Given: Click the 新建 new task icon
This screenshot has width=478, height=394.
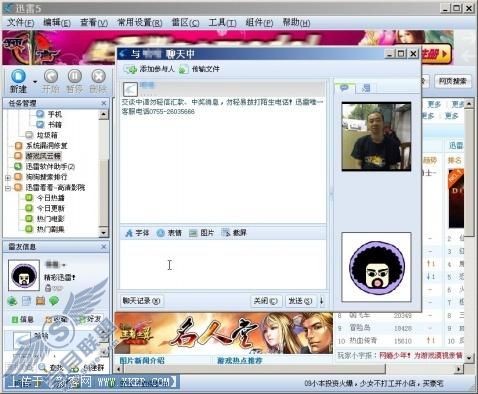Looking at the screenshot, I should pos(18,76).
